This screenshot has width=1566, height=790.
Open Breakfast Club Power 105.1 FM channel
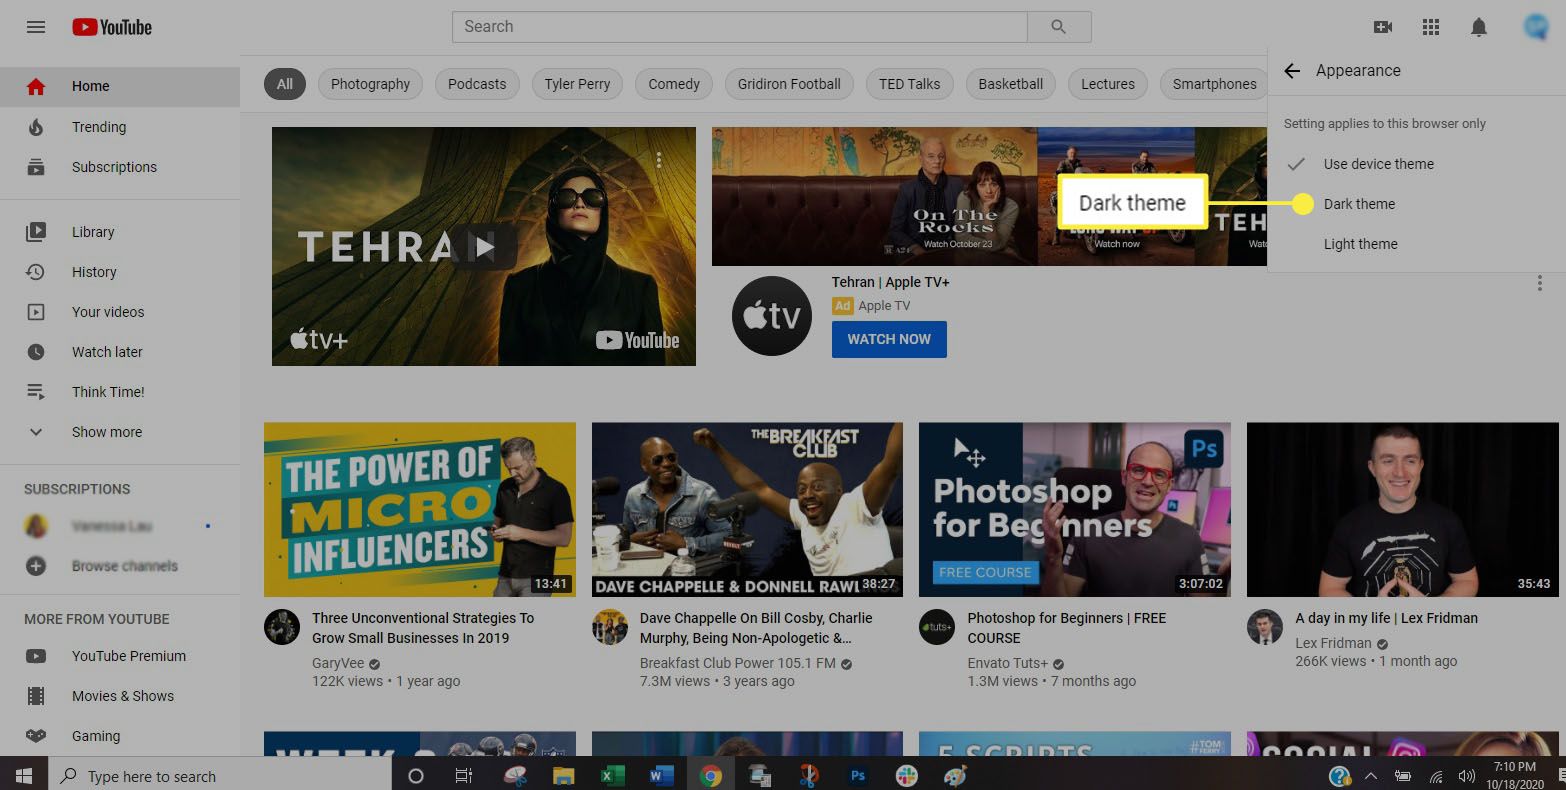738,663
